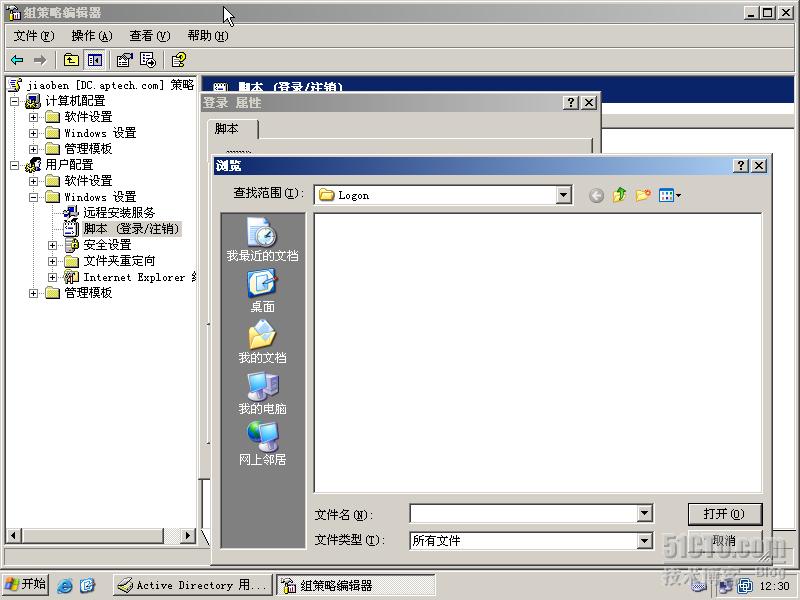This screenshot has height=600, width=800.
Task: Expand the 安全设置 tree node
Action: click(x=52, y=245)
